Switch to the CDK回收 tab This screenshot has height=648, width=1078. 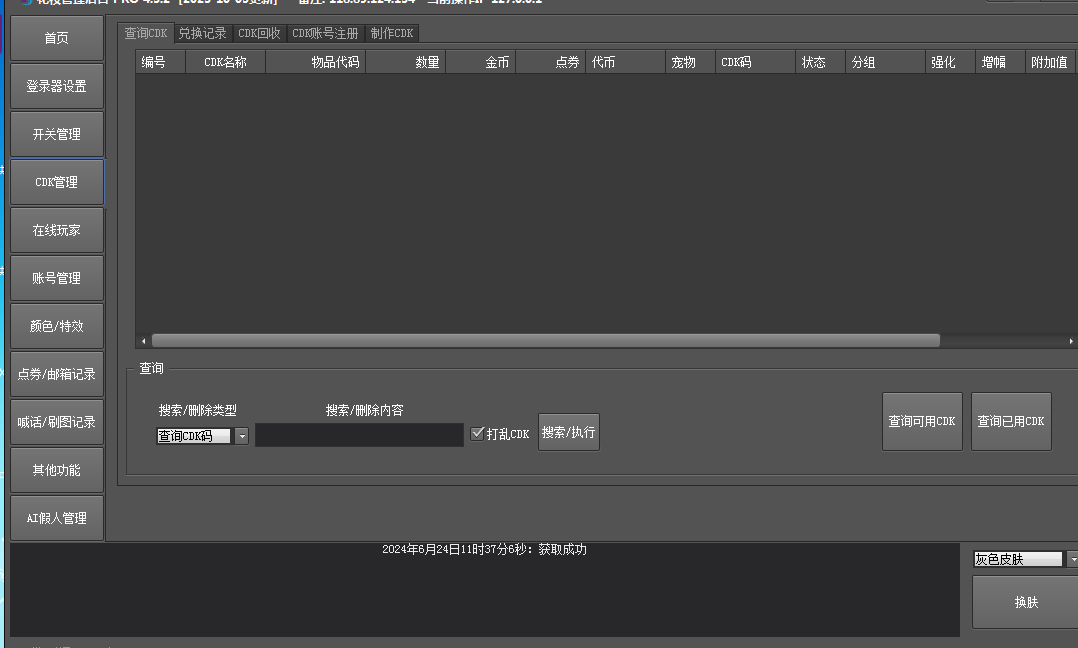[259, 33]
